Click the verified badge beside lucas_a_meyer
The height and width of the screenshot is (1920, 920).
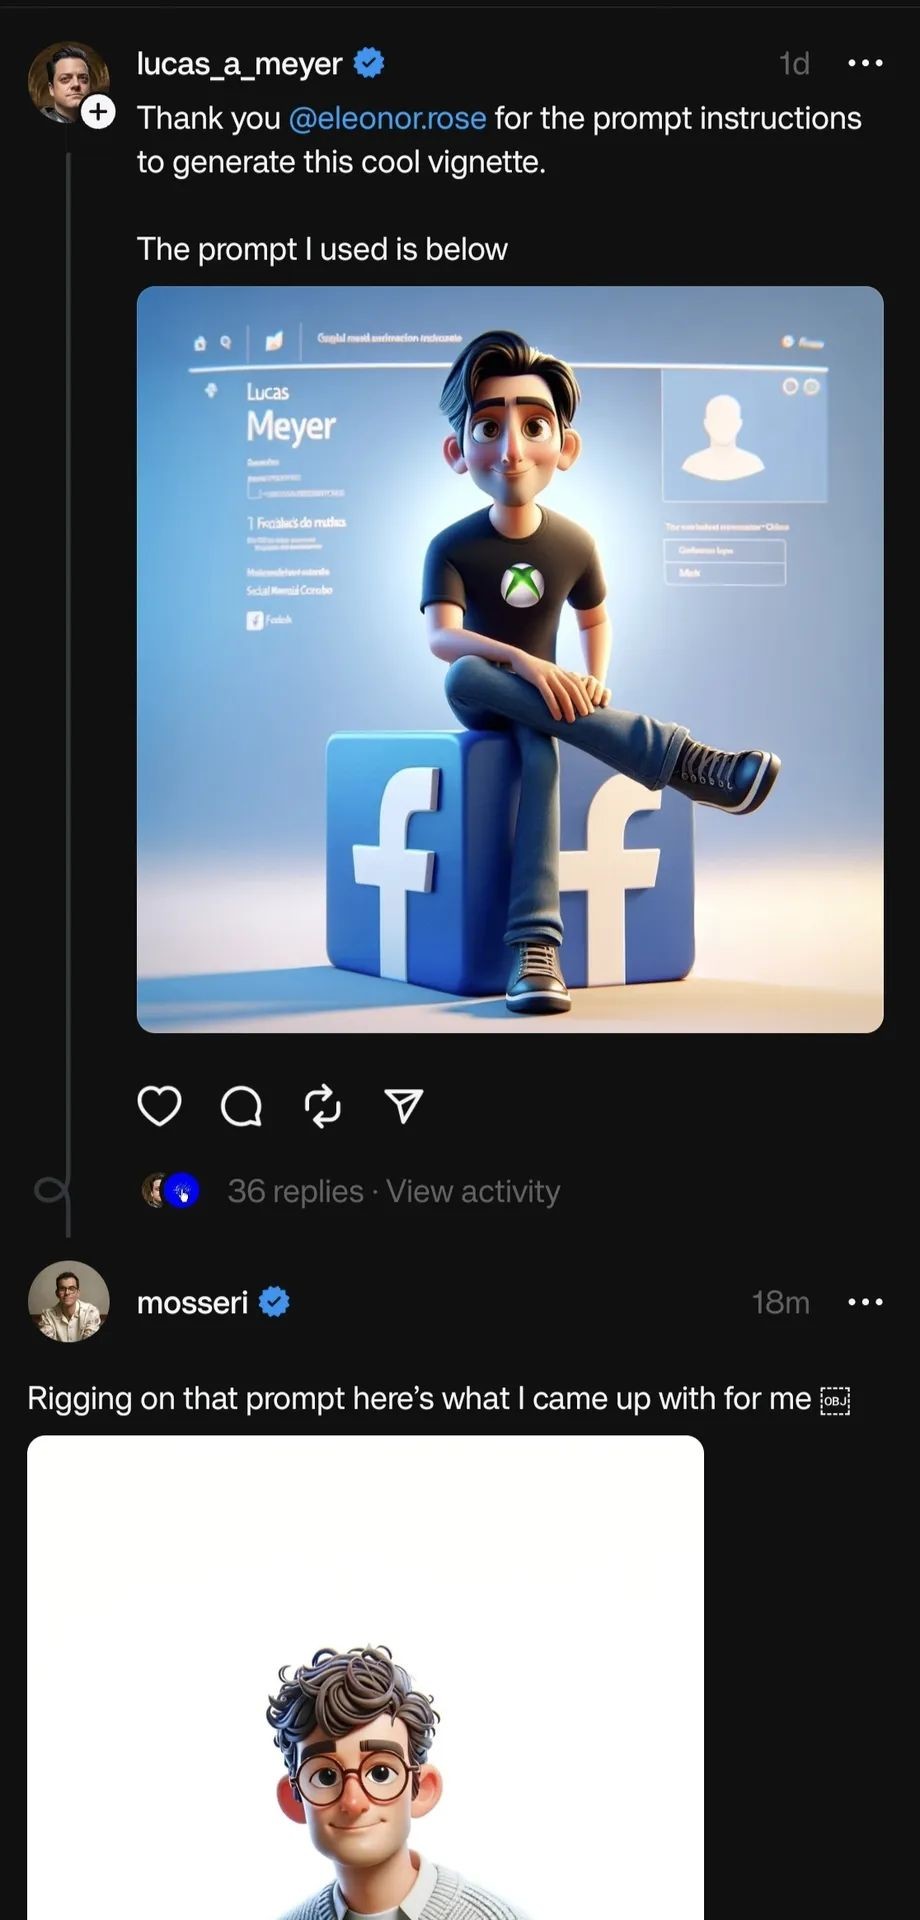pyautogui.click(x=369, y=63)
